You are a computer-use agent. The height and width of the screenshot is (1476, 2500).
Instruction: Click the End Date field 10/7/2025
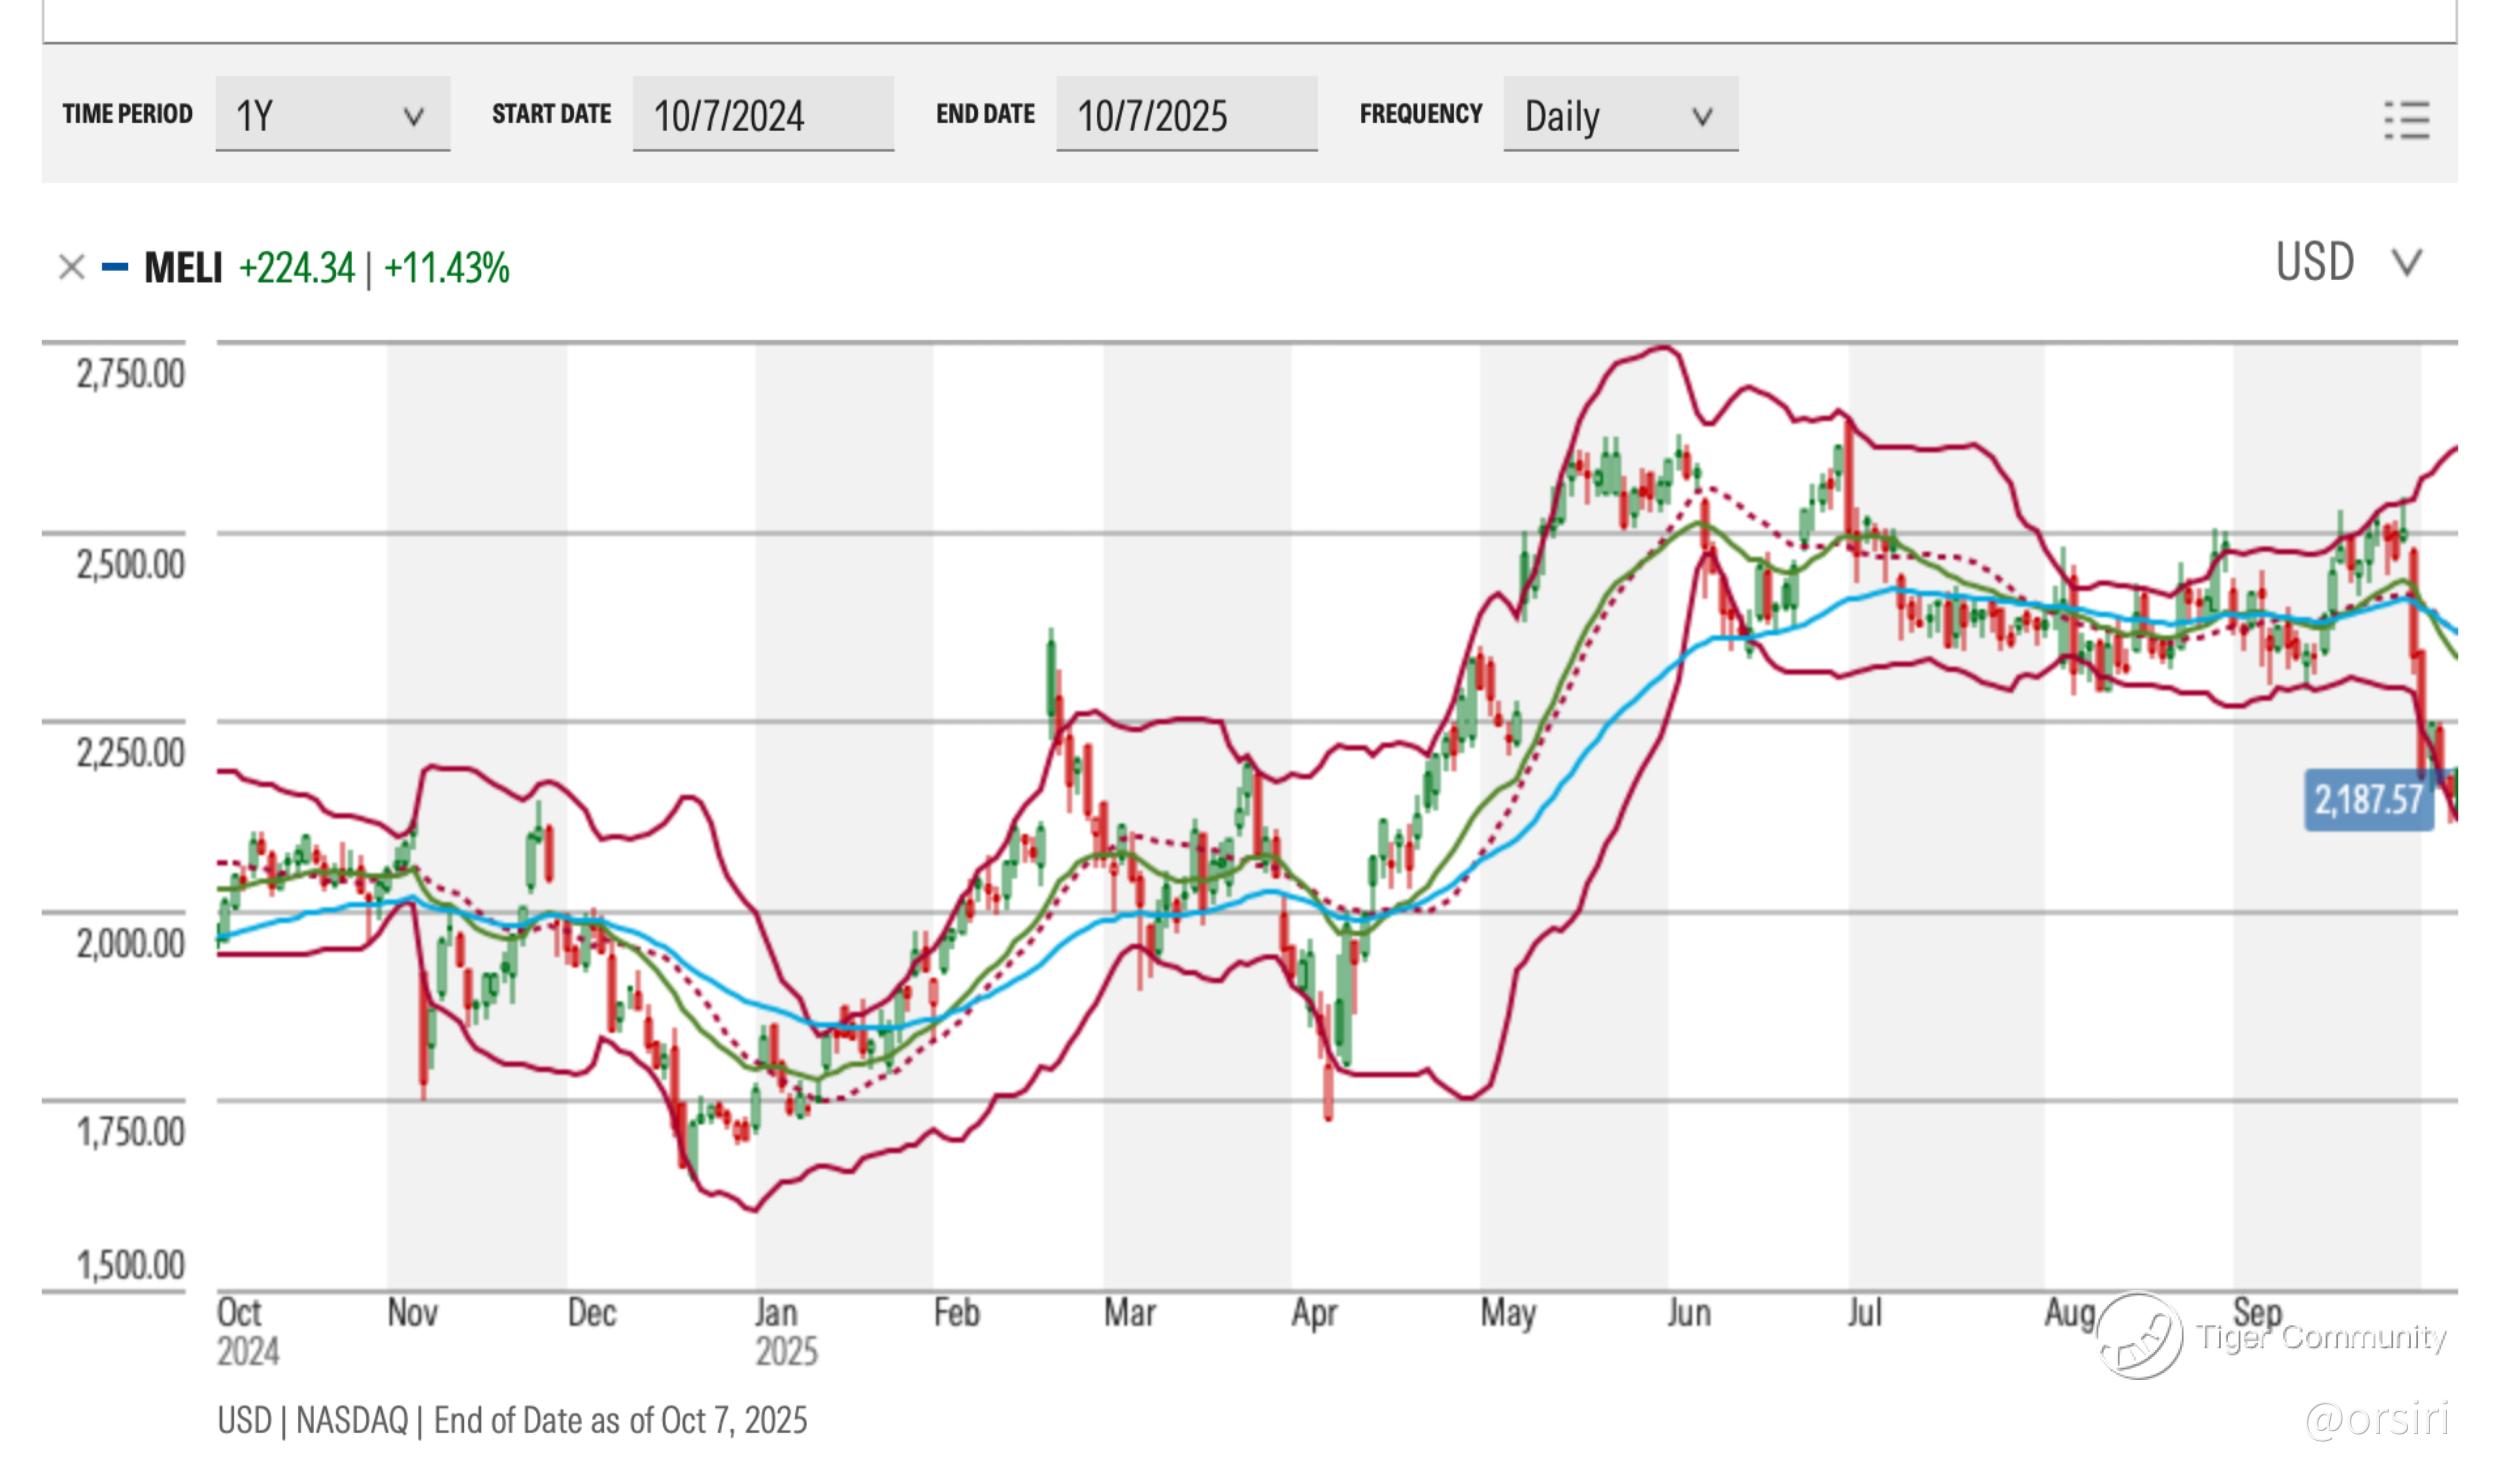[x=1186, y=115]
